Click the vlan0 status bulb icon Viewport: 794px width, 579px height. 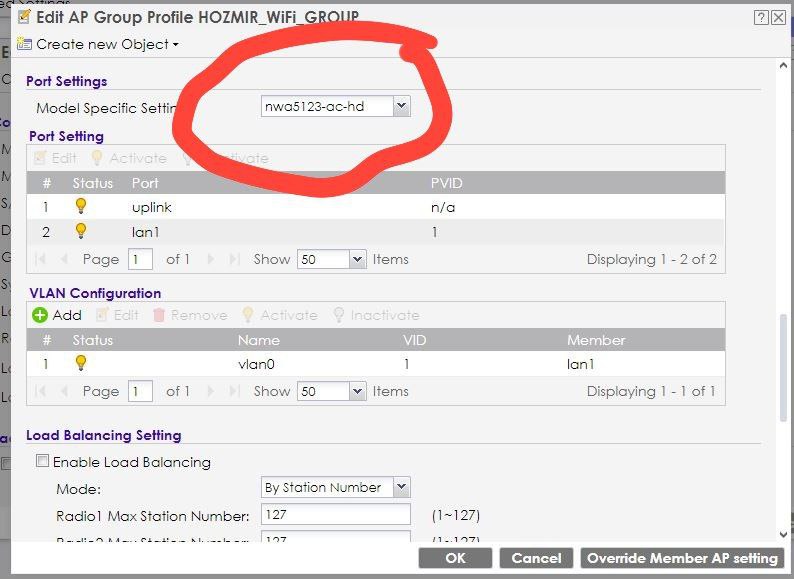pyautogui.click(x=81, y=363)
